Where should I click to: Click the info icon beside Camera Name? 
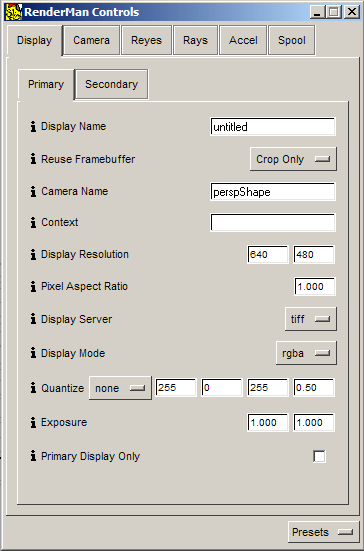33,192
